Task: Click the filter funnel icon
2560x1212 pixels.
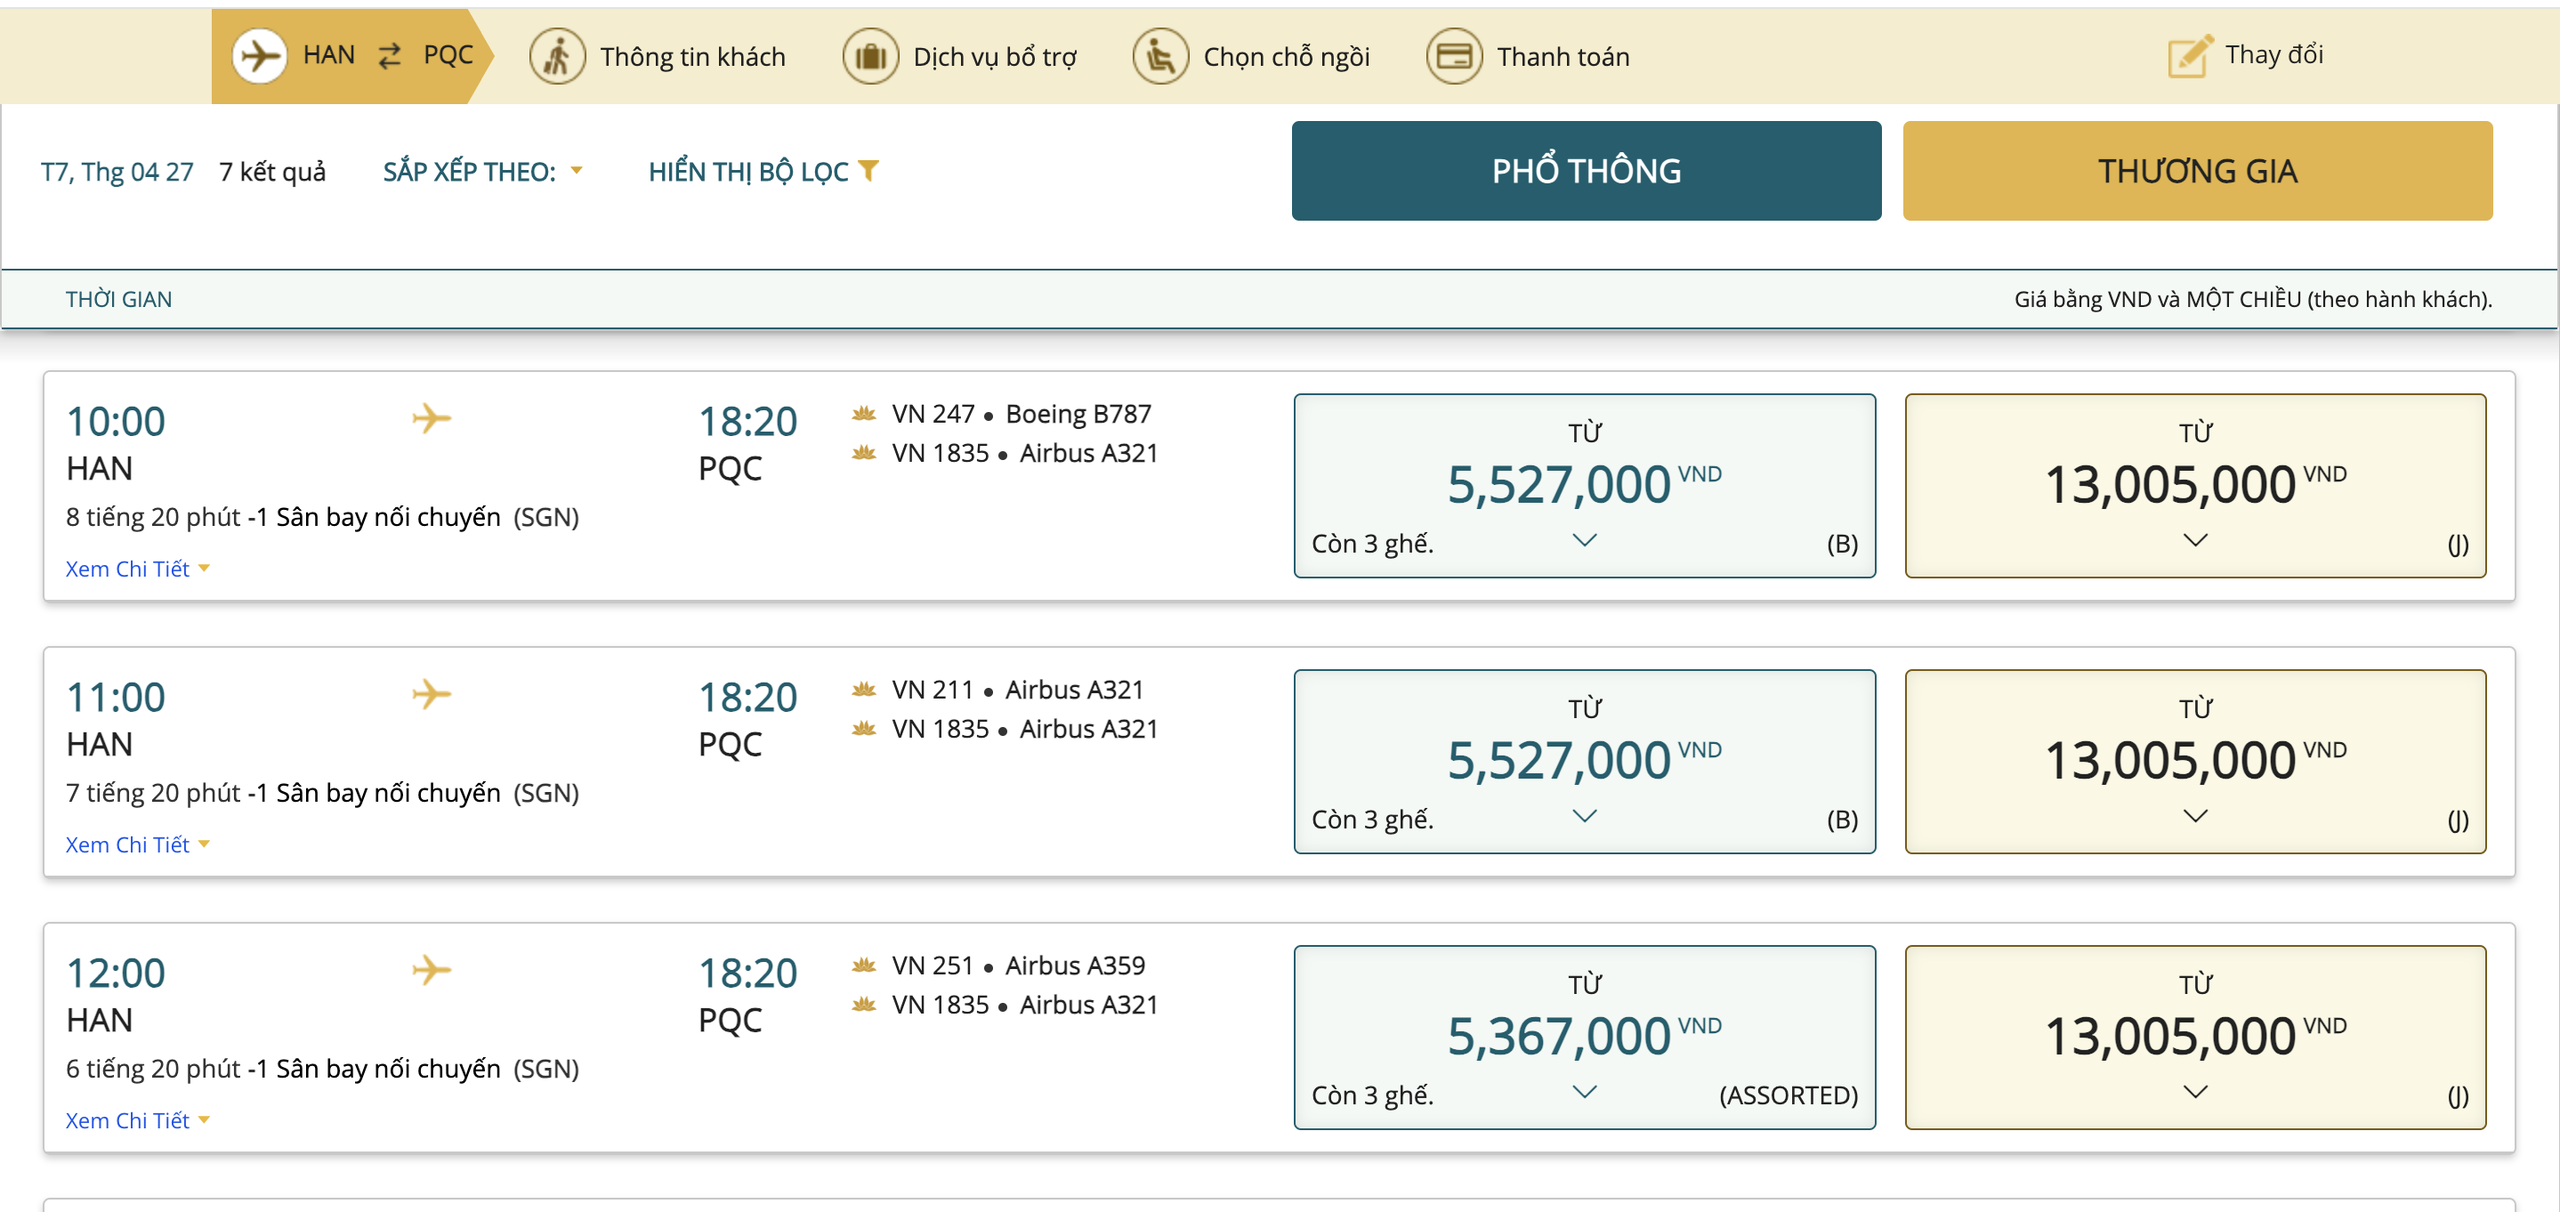Action: click(869, 171)
